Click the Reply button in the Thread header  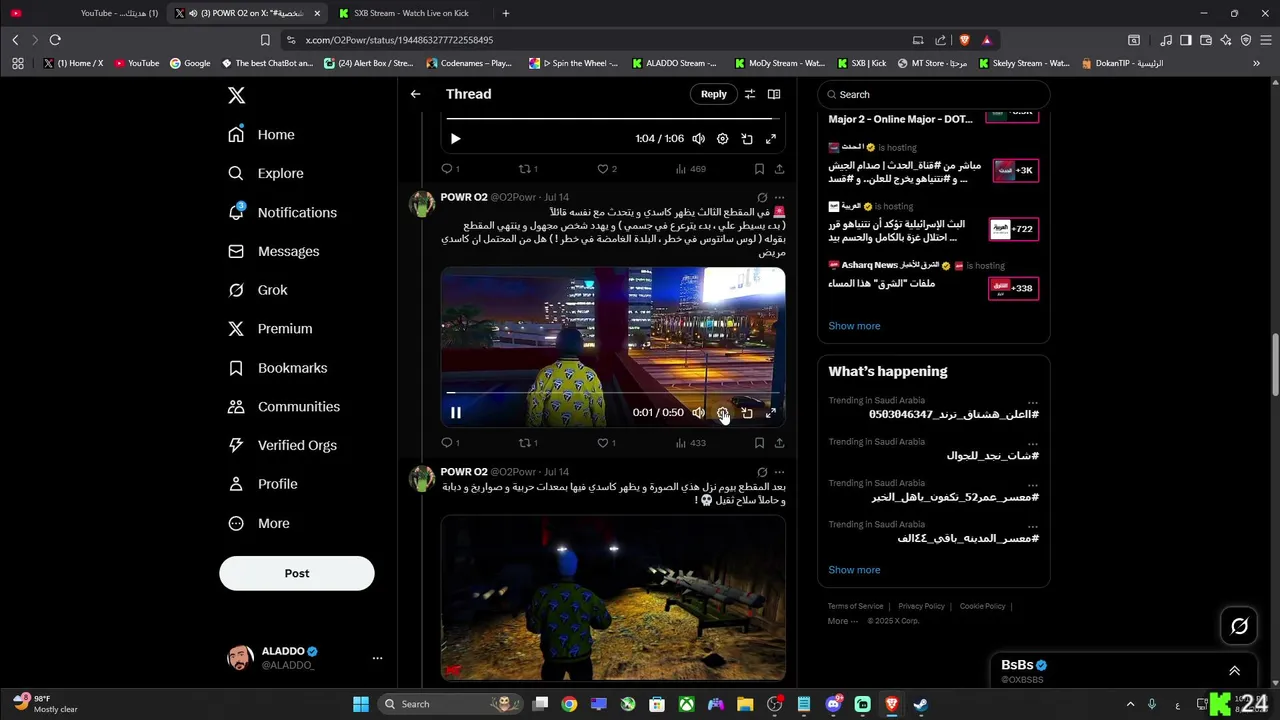[x=714, y=94]
